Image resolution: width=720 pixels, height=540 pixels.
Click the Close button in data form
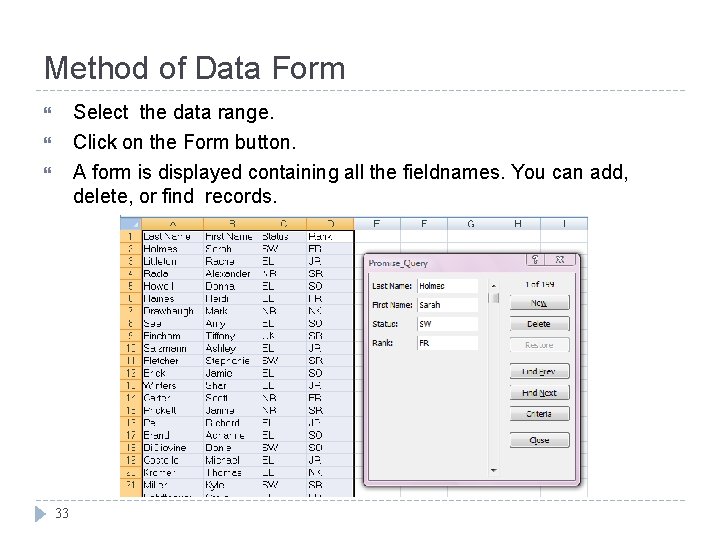[540, 440]
